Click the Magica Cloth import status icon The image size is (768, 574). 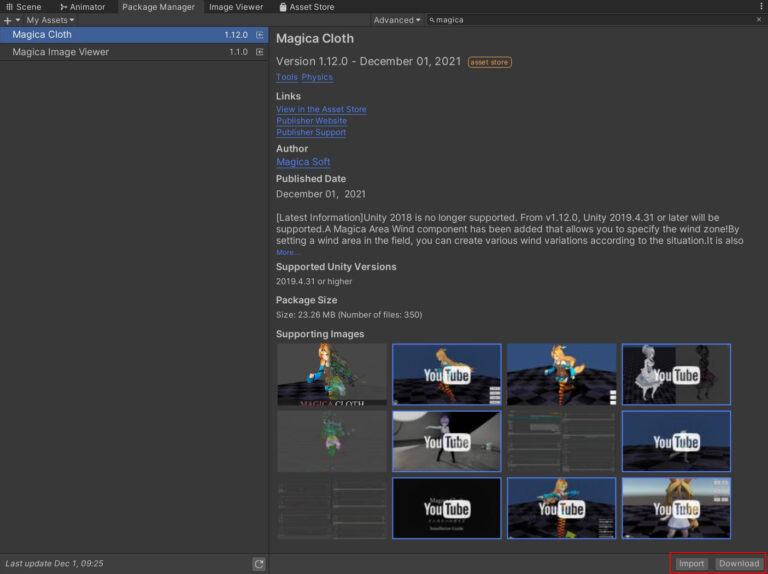pos(260,35)
